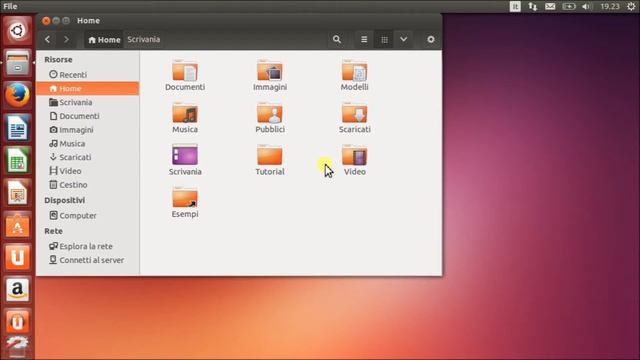Switch to list view

364,40
